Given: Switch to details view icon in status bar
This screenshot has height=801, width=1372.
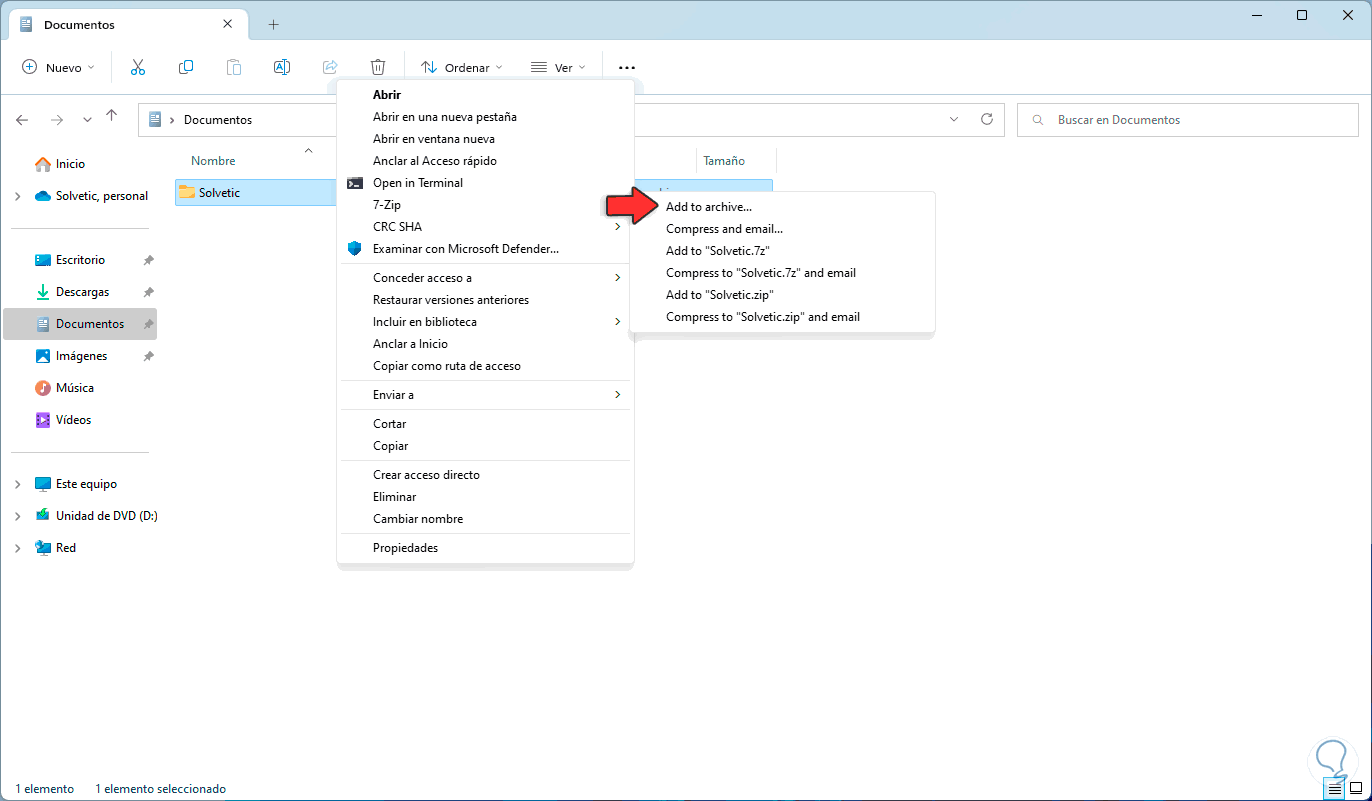Looking at the screenshot, I should pyautogui.click(x=1334, y=788).
